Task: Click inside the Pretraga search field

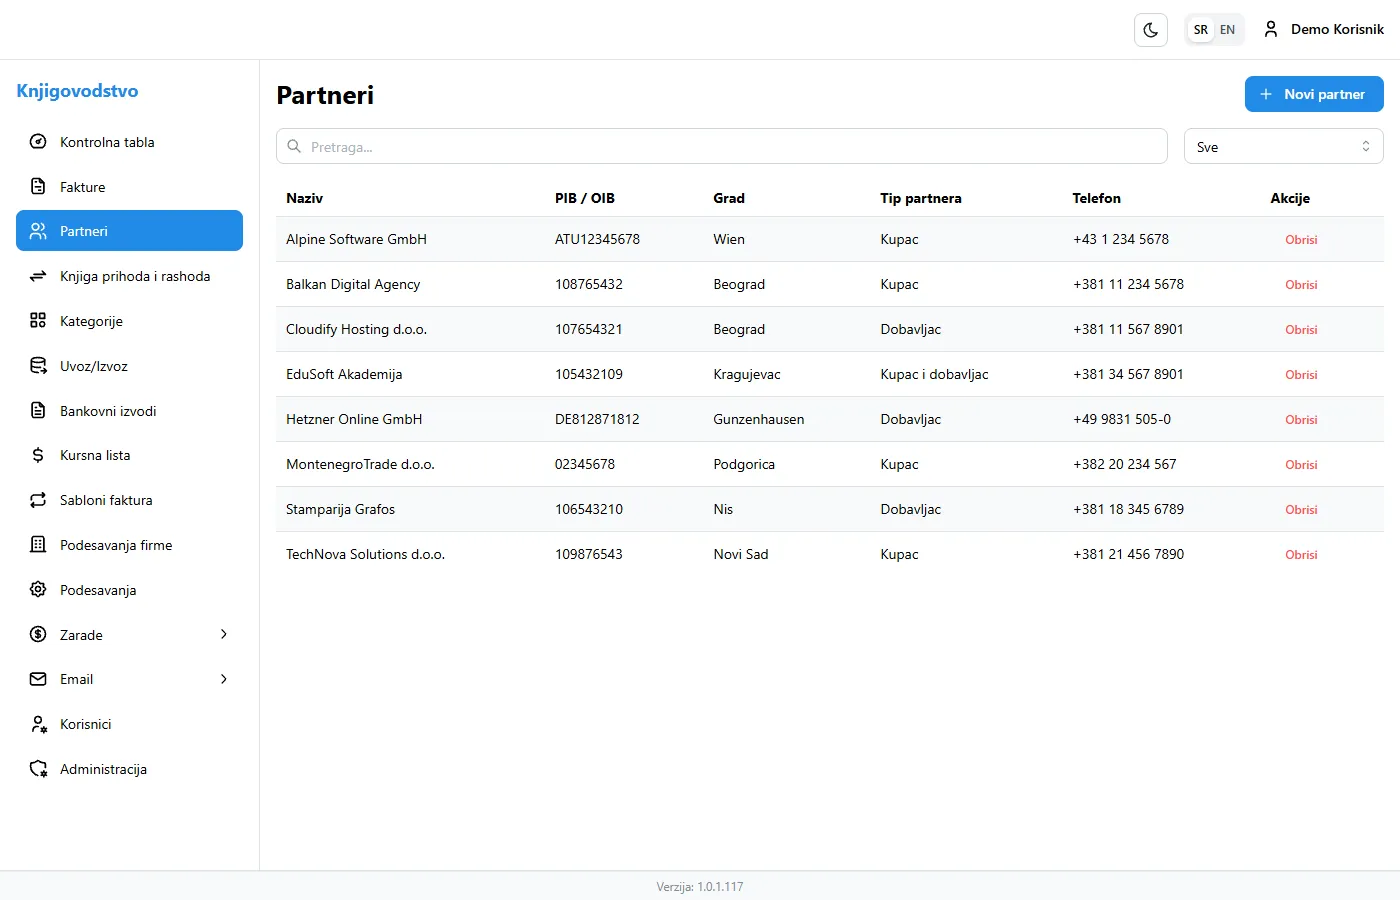Action: [722, 146]
